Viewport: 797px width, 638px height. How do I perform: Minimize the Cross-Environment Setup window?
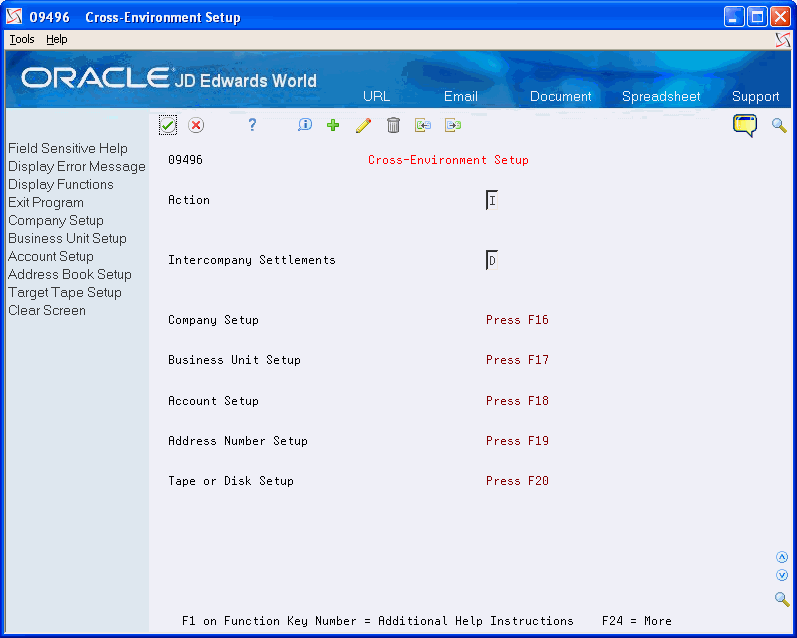(733, 17)
